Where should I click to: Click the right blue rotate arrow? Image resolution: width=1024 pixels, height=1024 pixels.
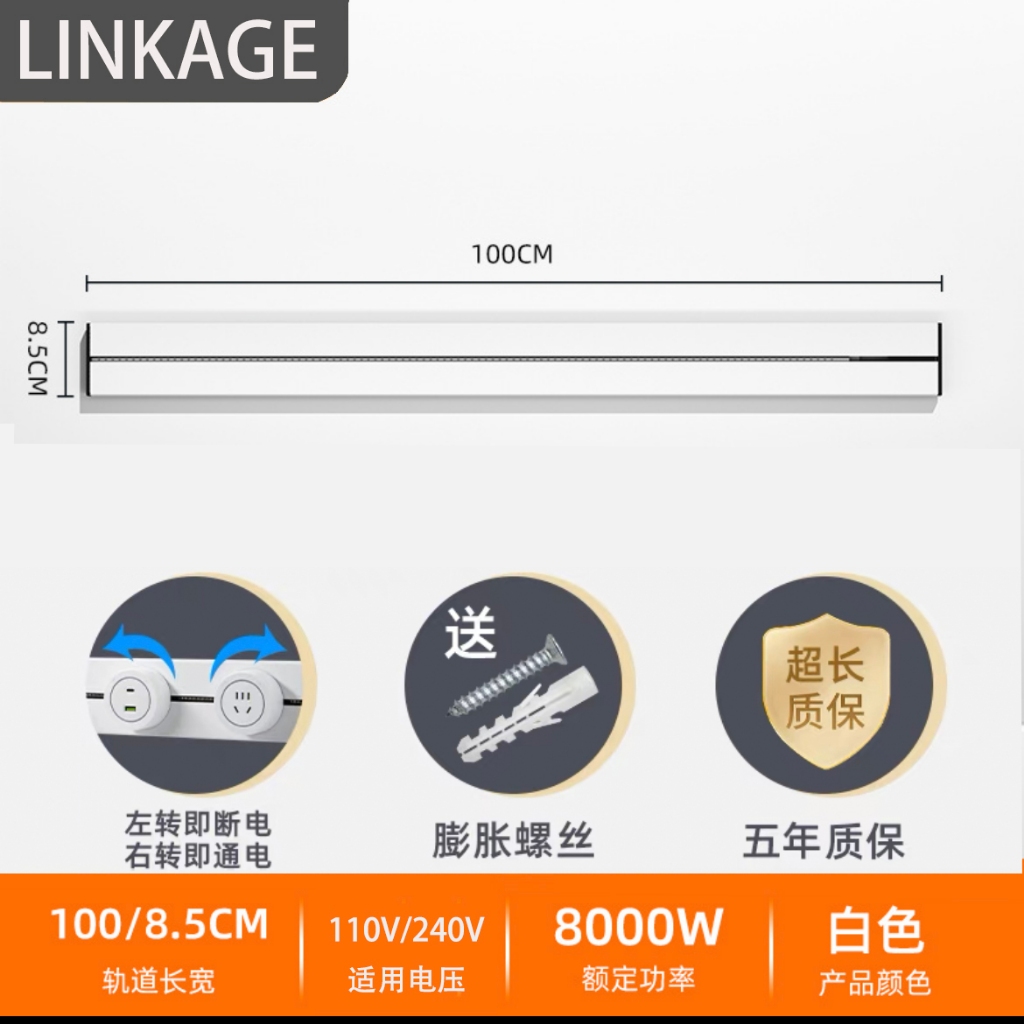[248, 648]
